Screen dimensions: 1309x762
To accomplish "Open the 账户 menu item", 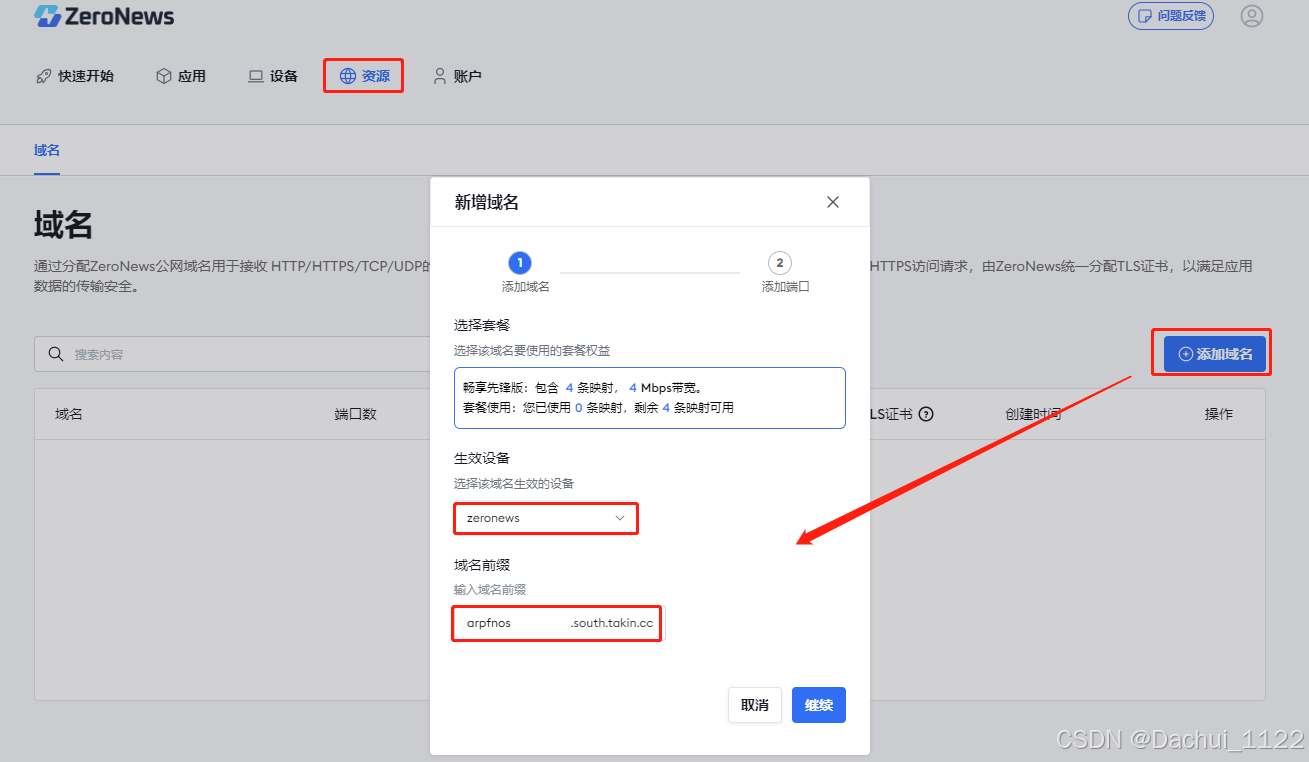I will [x=457, y=76].
